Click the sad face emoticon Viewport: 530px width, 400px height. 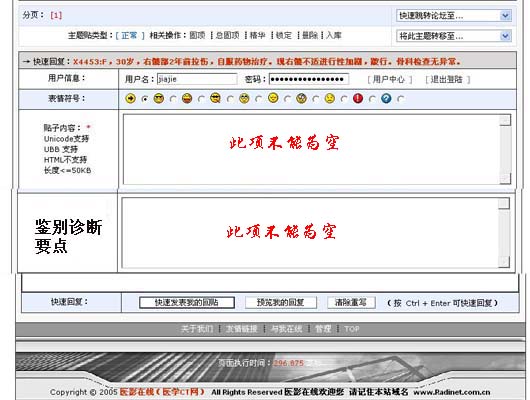[330, 98]
